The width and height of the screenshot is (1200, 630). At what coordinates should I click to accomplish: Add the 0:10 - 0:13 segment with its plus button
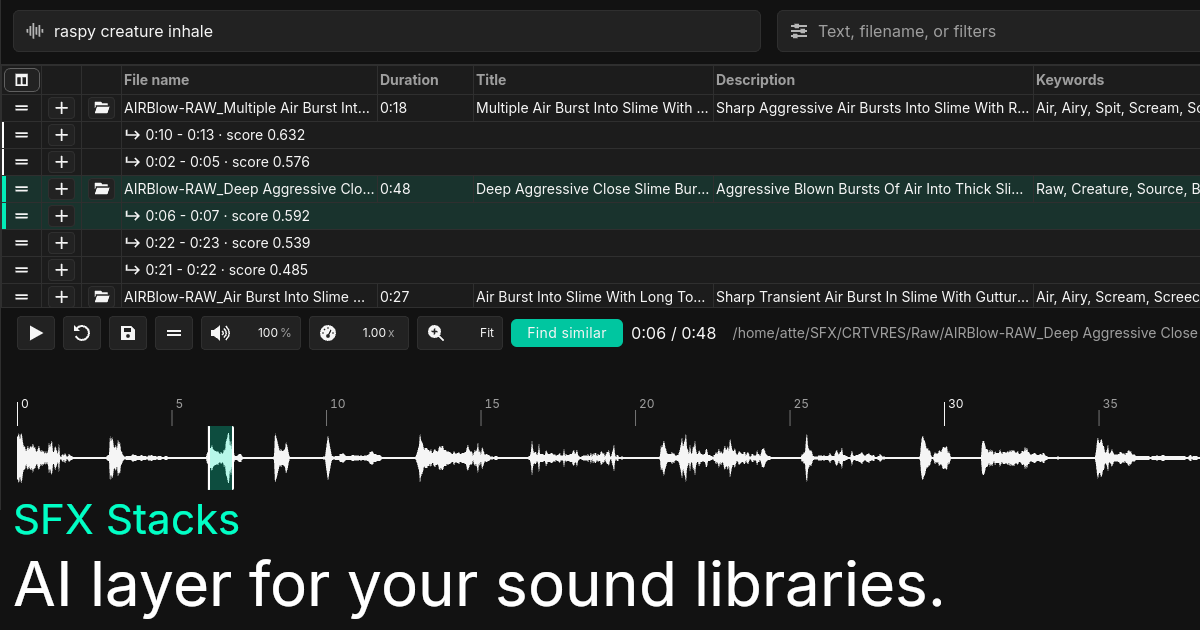[61, 135]
